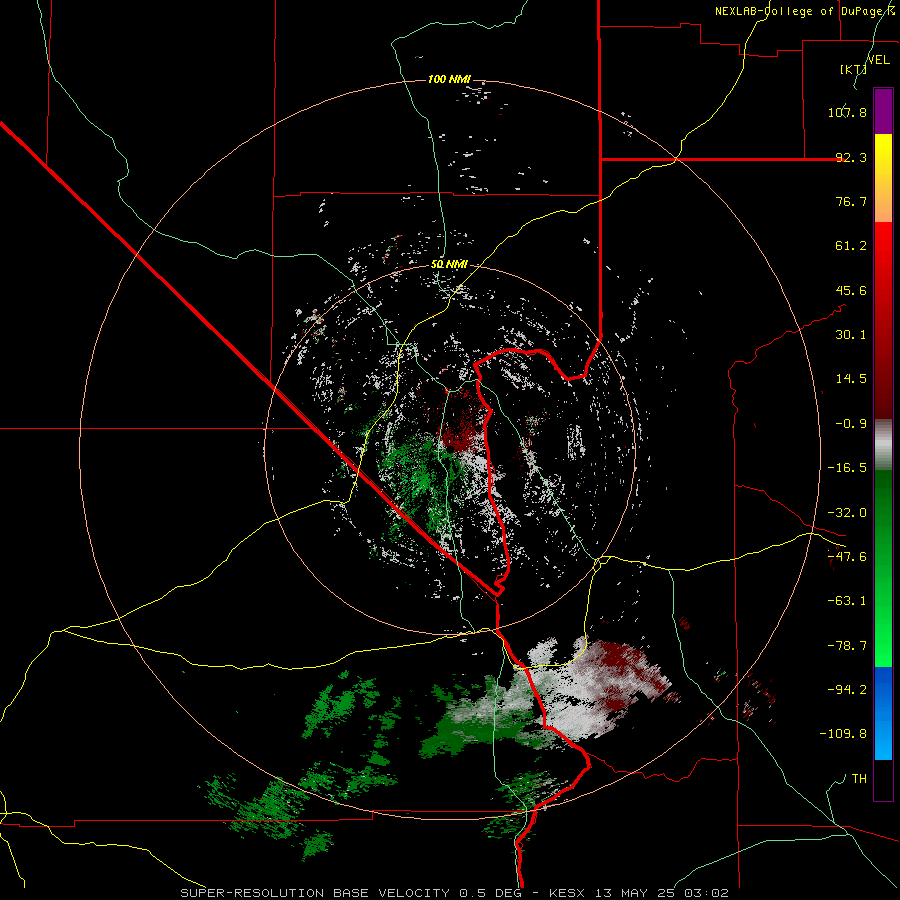Click the 50 NMI range ring label
This screenshot has width=900, height=900.
click(x=449, y=264)
